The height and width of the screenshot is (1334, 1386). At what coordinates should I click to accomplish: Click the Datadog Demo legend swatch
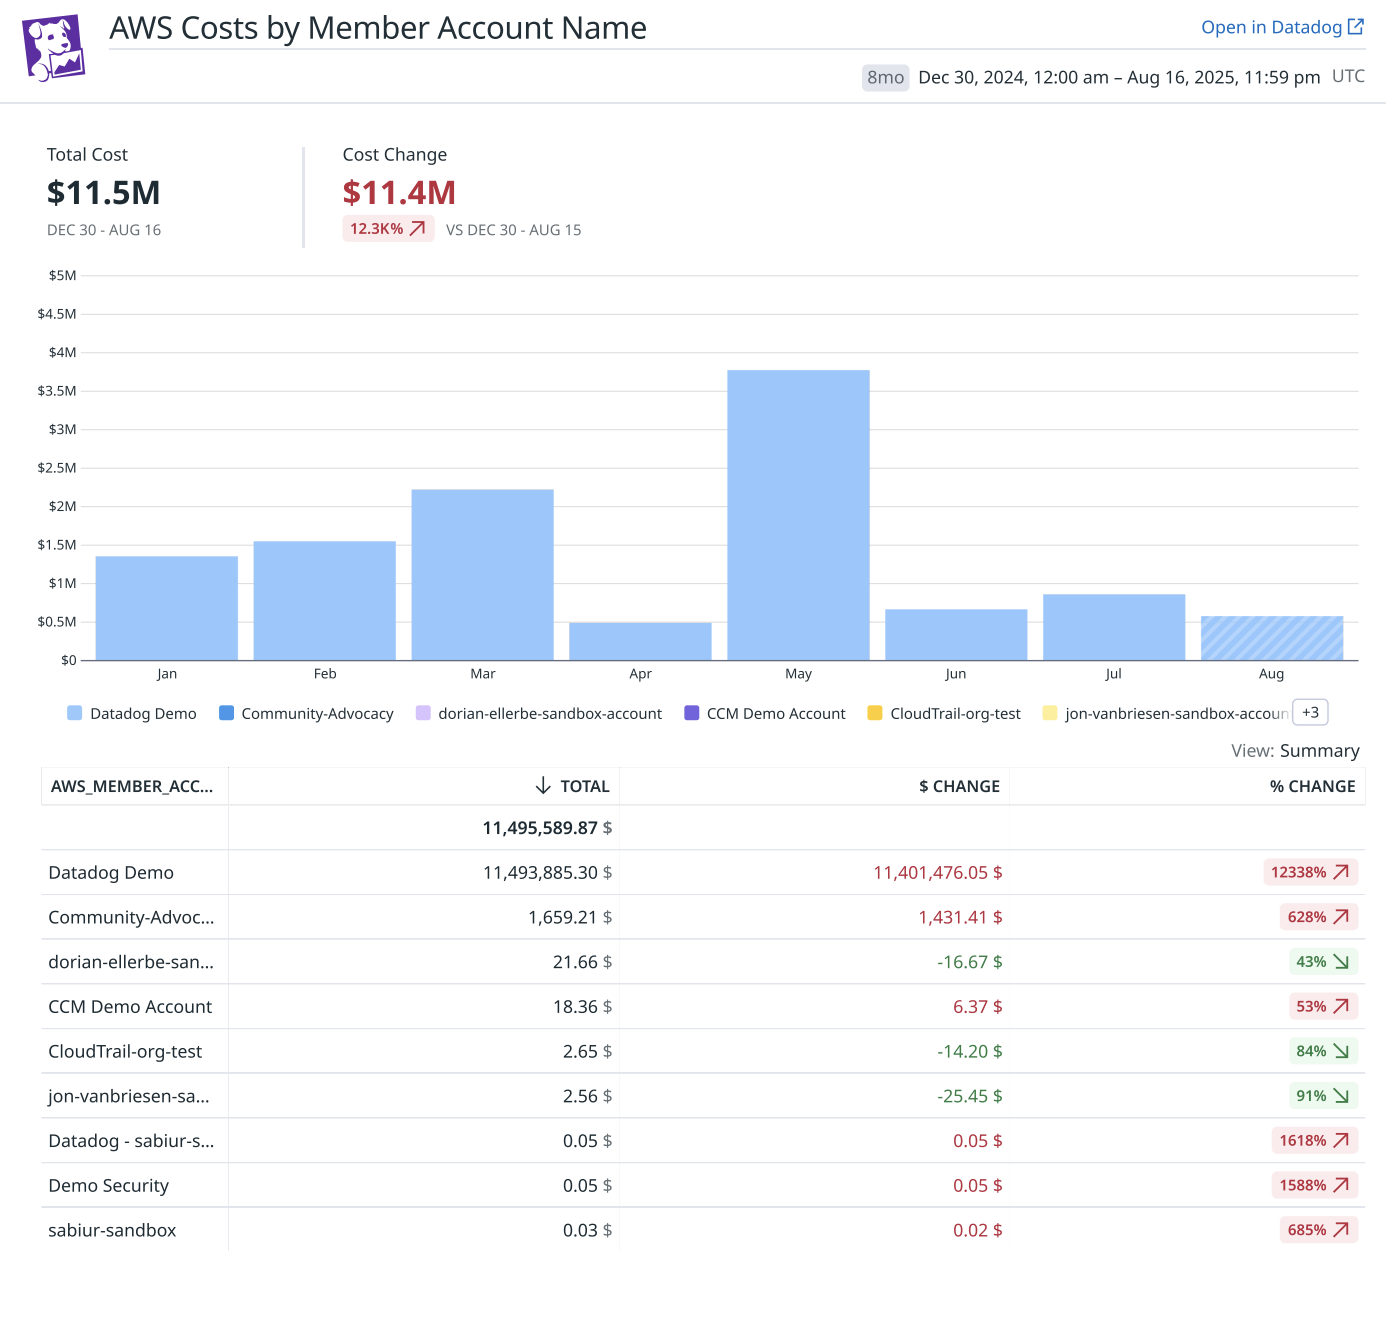[74, 713]
